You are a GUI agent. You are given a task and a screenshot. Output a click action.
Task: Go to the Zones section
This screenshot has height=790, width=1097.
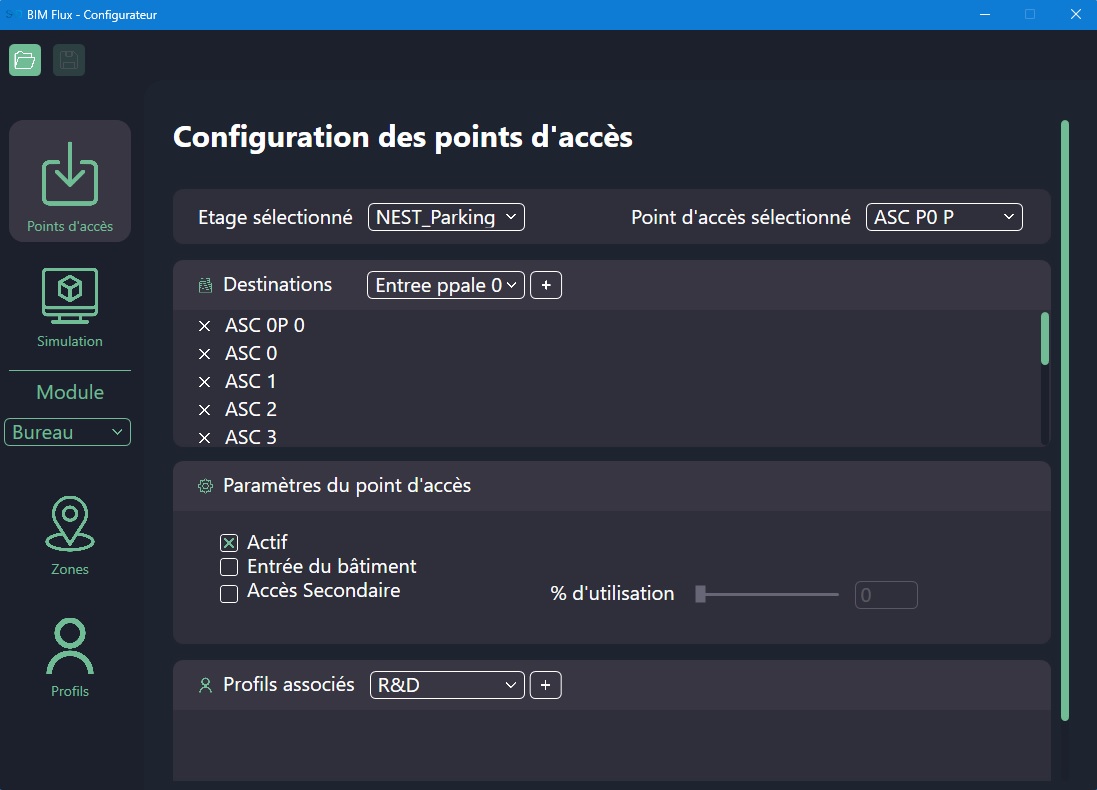(70, 537)
